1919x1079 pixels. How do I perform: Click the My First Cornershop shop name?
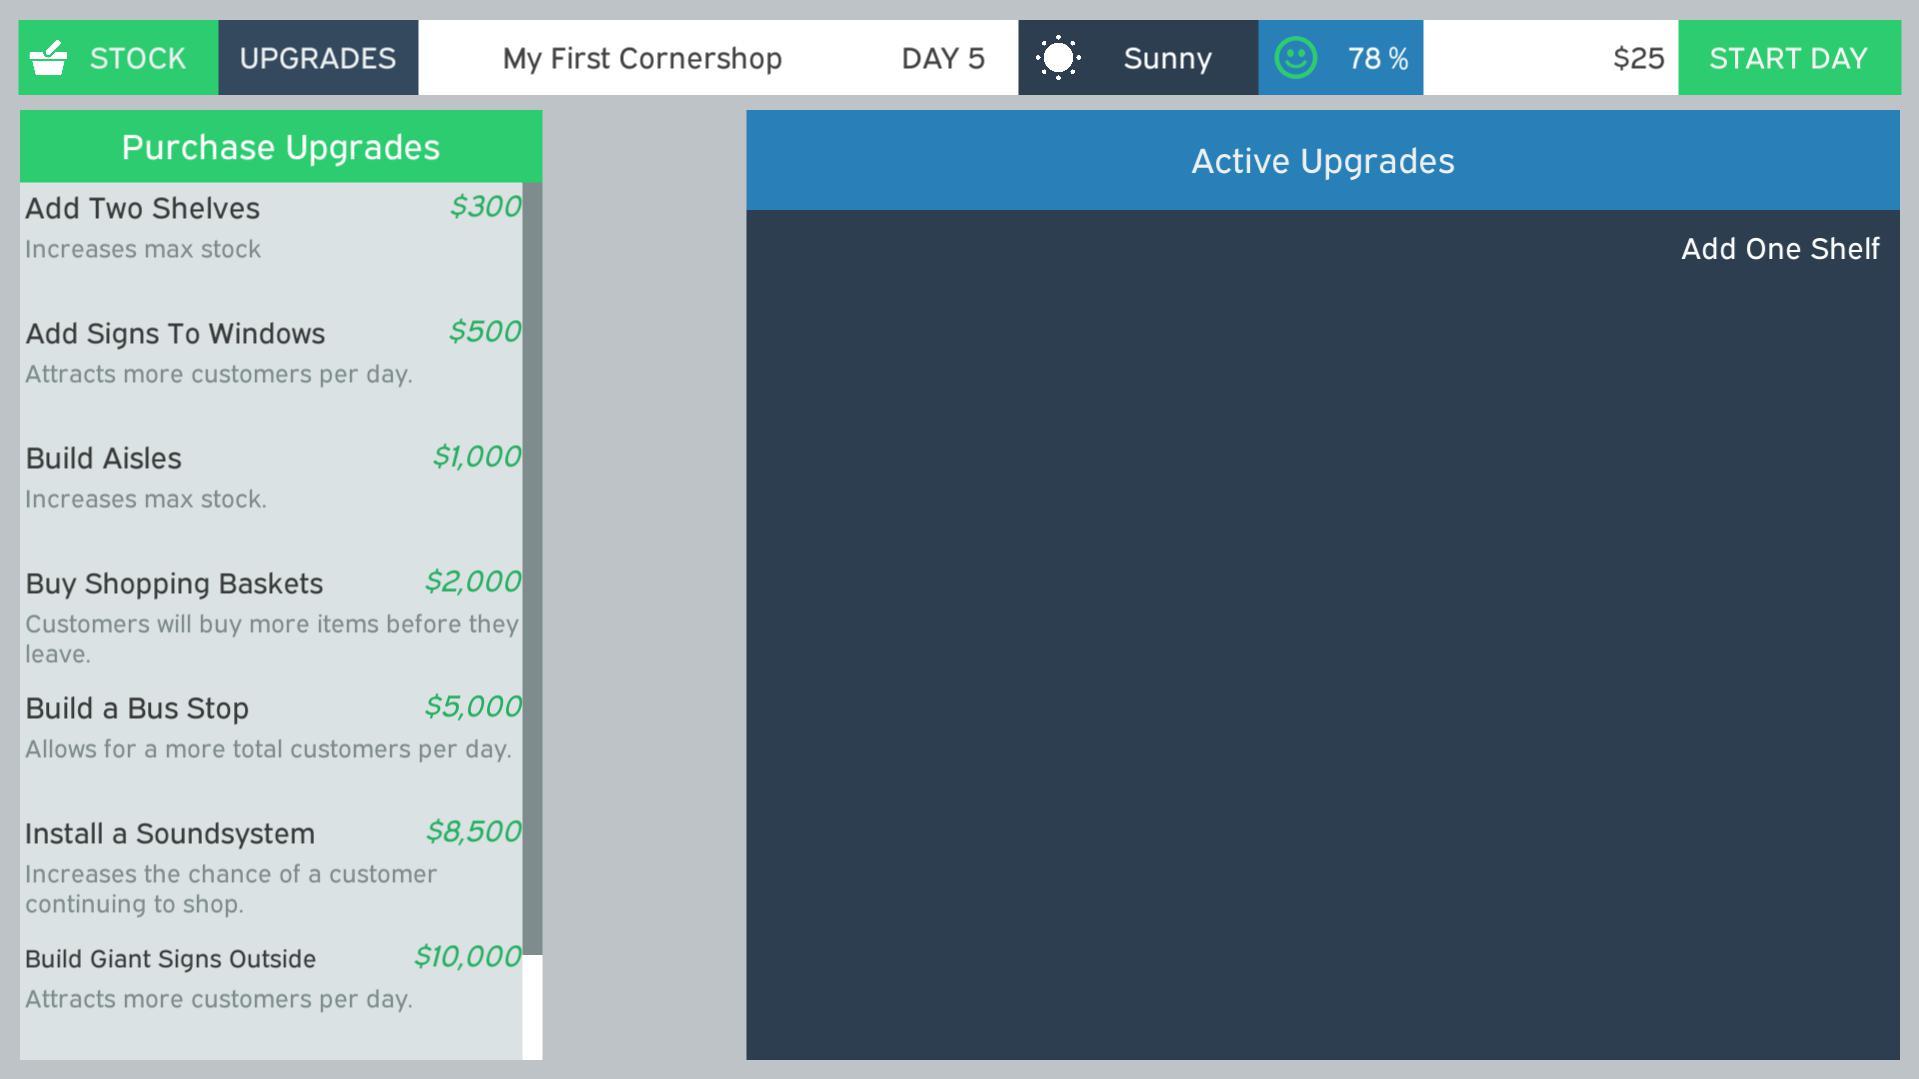tap(642, 58)
